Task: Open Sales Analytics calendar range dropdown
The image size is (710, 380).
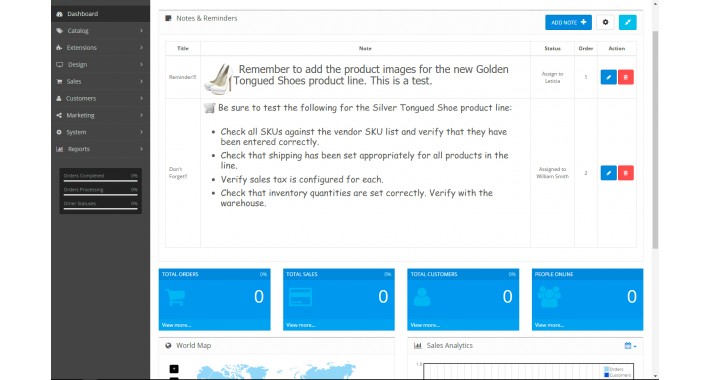Action: [630, 346]
